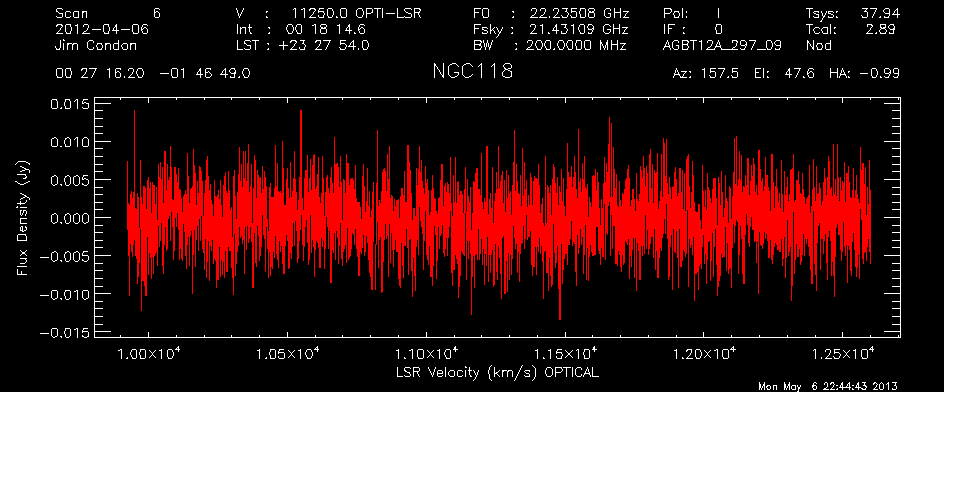
Task: Click the -0.010 y-axis tick label
Action: (64, 294)
